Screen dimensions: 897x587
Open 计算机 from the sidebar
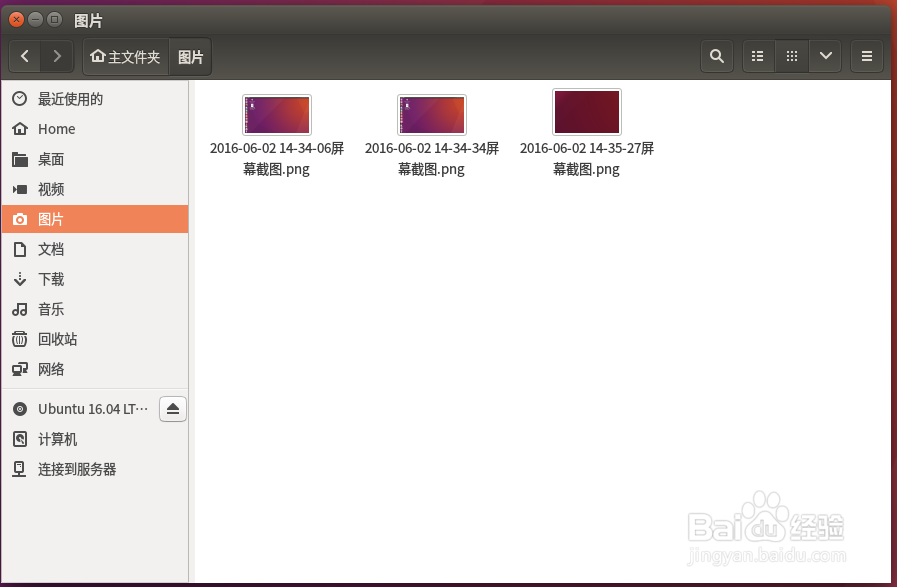click(60, 439)
